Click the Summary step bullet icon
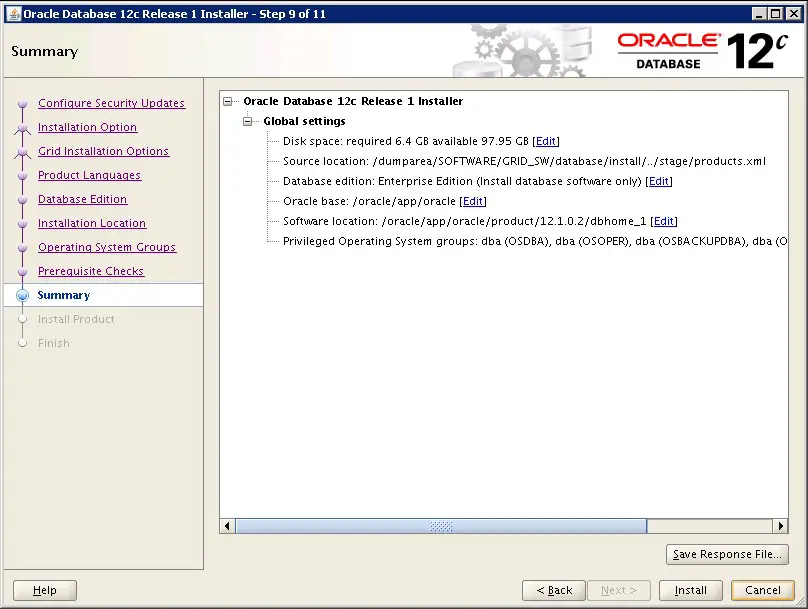 (x=22, y=295)
